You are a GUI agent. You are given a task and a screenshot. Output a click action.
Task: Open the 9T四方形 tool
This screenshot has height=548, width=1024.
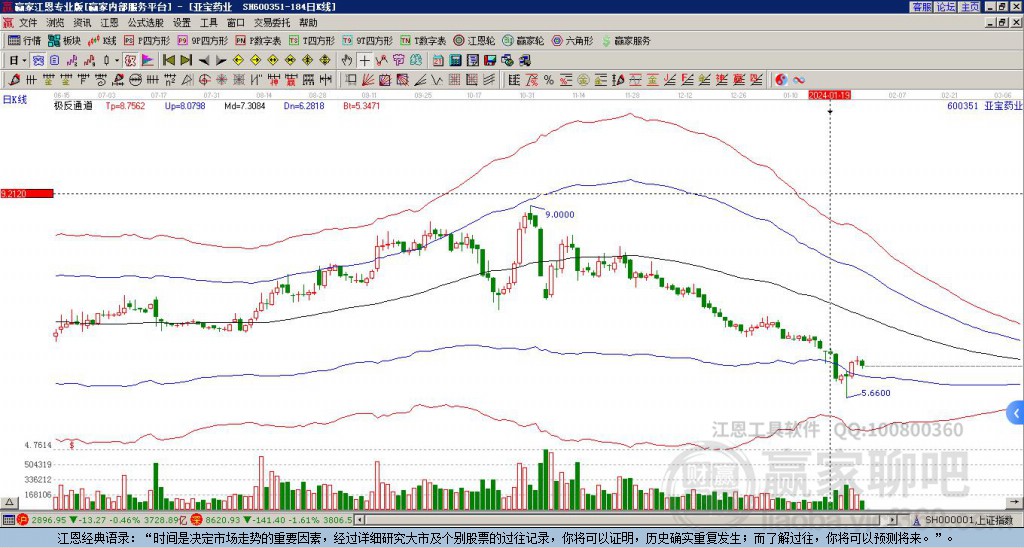coord(367,40)
